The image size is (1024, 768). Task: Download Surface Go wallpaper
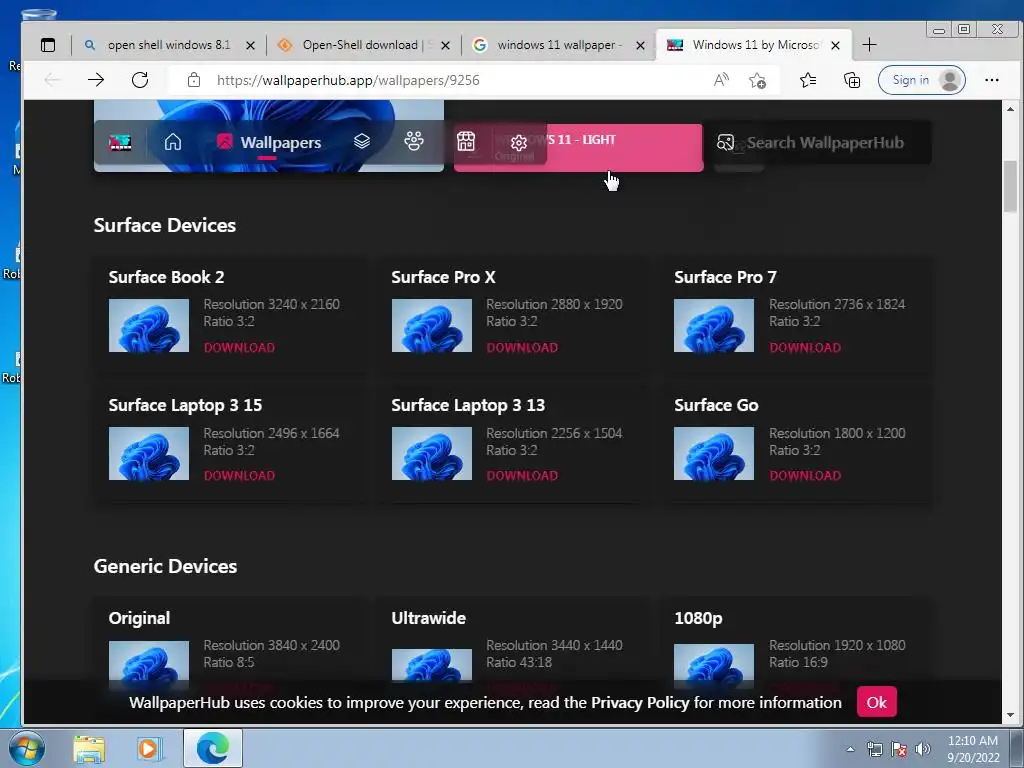(805, 475)
